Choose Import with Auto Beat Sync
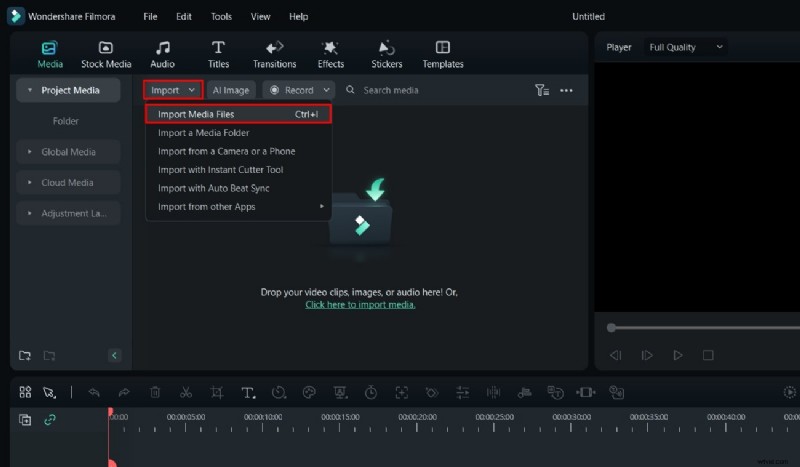800x467 pixels. (238, 188)
